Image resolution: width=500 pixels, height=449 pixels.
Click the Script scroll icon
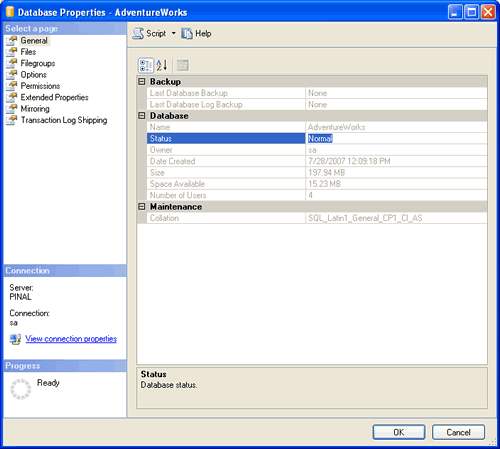pos(138,34)
